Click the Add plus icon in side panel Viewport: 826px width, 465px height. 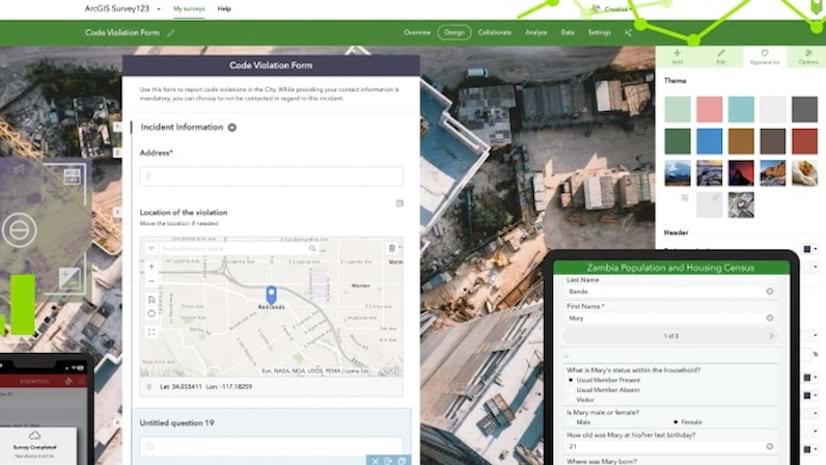[x=677, y=53]
